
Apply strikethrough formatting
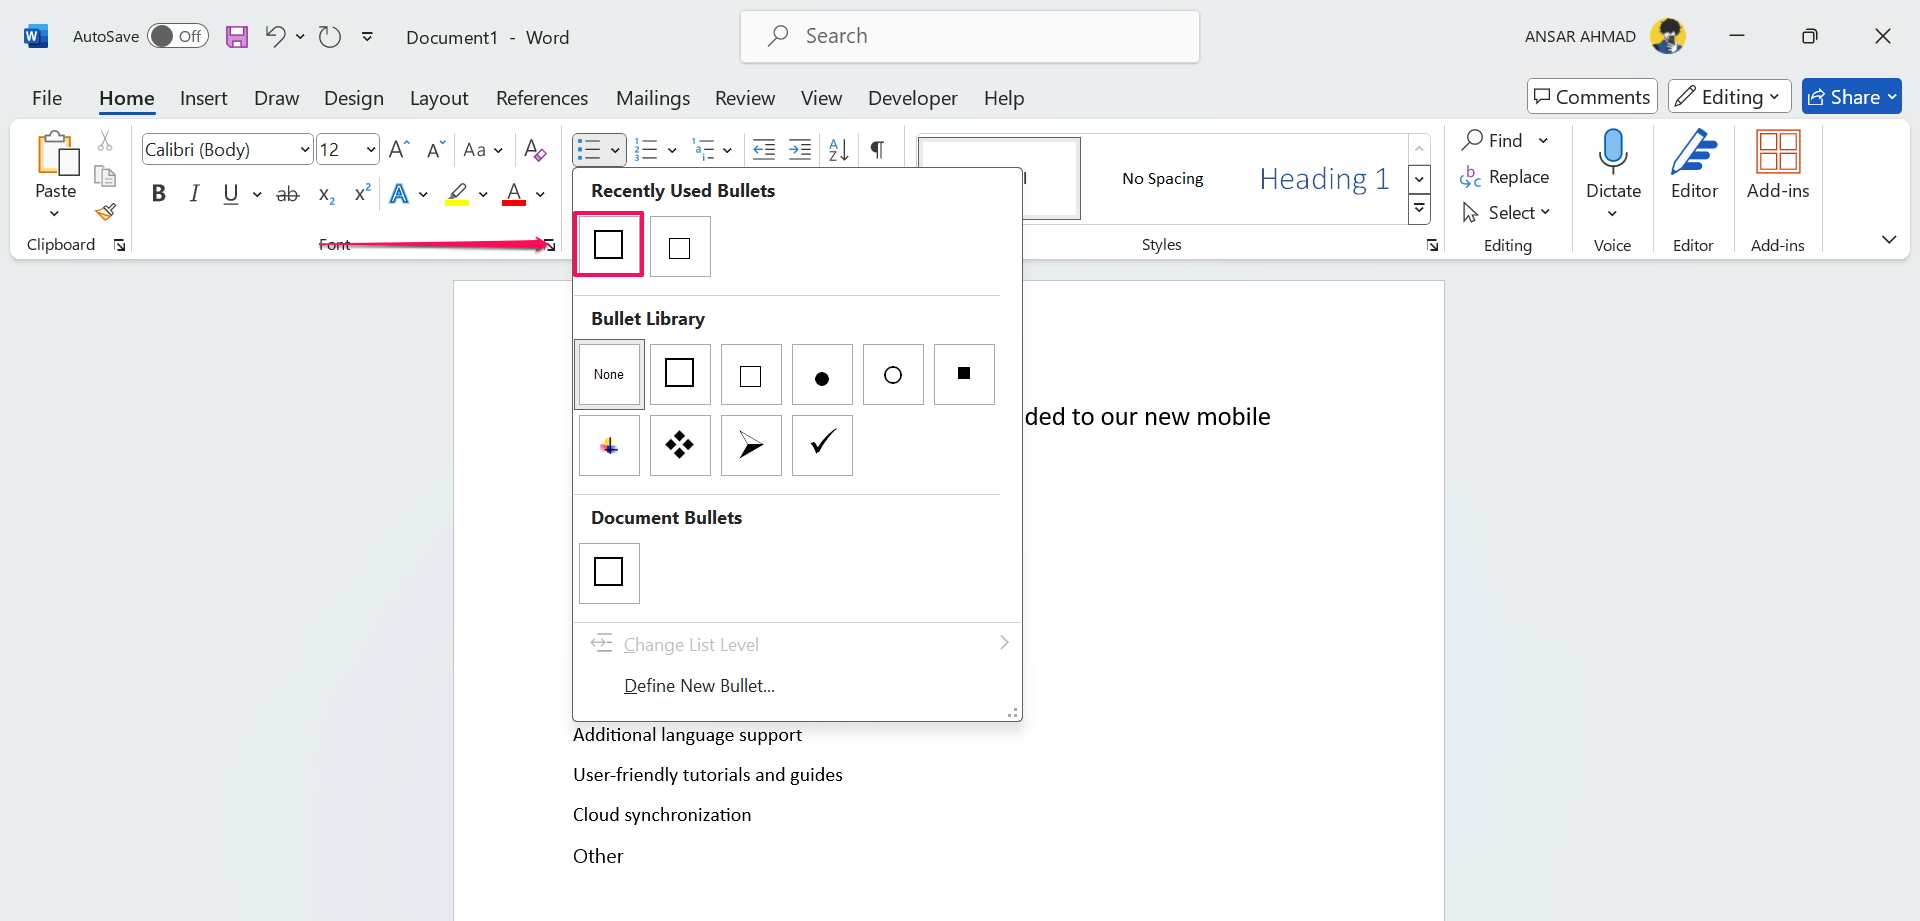click(288, 194)
